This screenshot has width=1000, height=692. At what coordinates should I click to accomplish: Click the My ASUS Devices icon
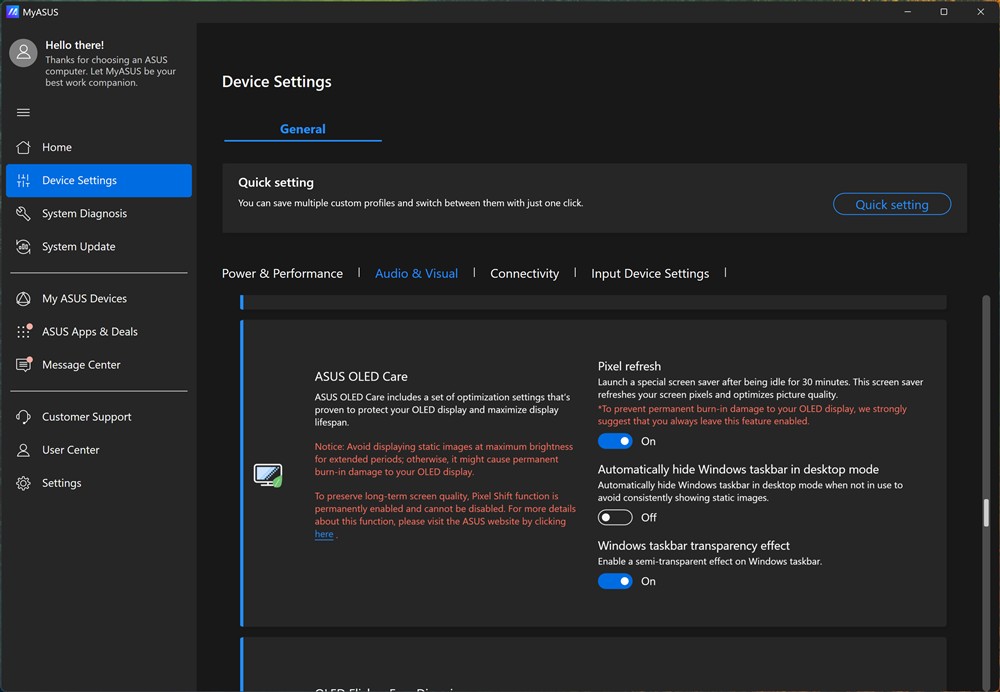[23, 299]
